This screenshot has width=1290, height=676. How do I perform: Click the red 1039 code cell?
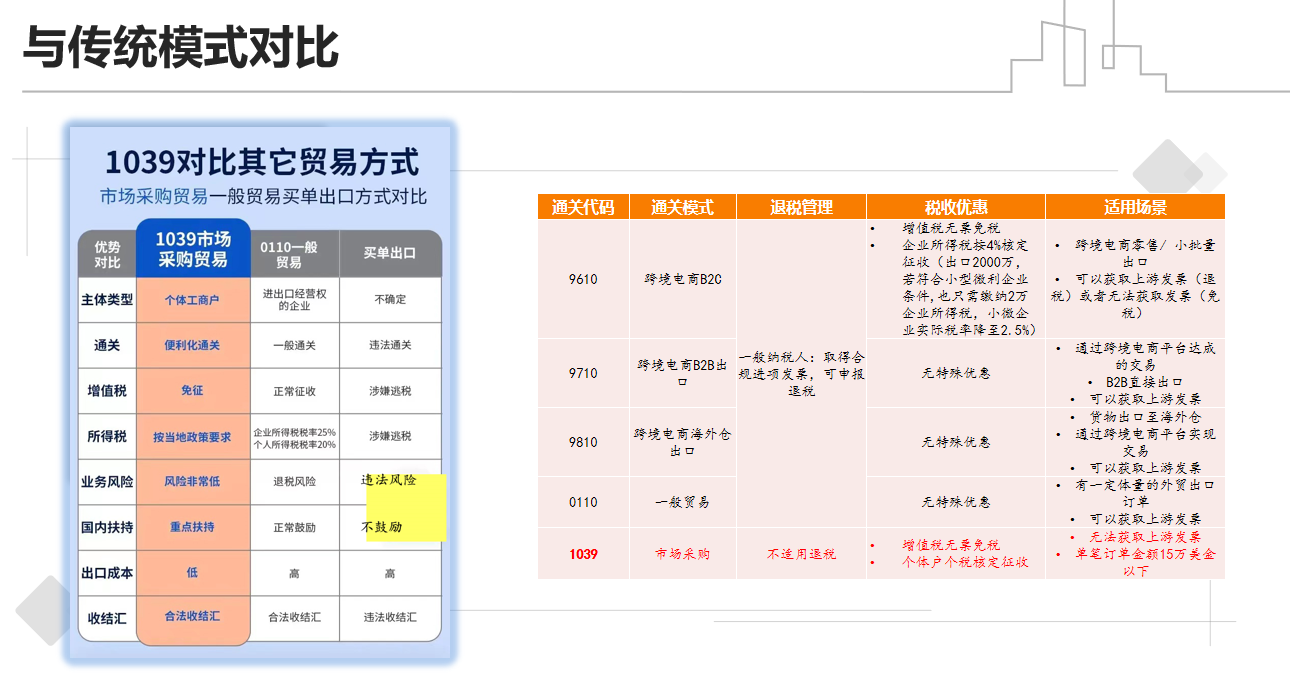(583, 553)
